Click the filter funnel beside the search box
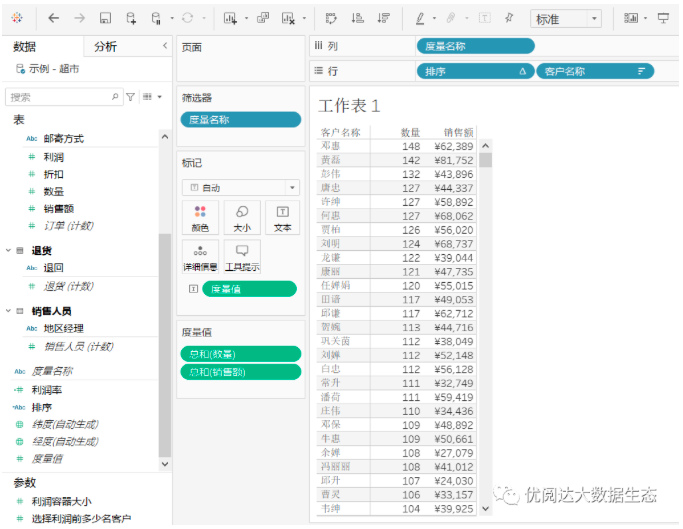The height and width of the screenshot is (529, 683). pos(130,97)
